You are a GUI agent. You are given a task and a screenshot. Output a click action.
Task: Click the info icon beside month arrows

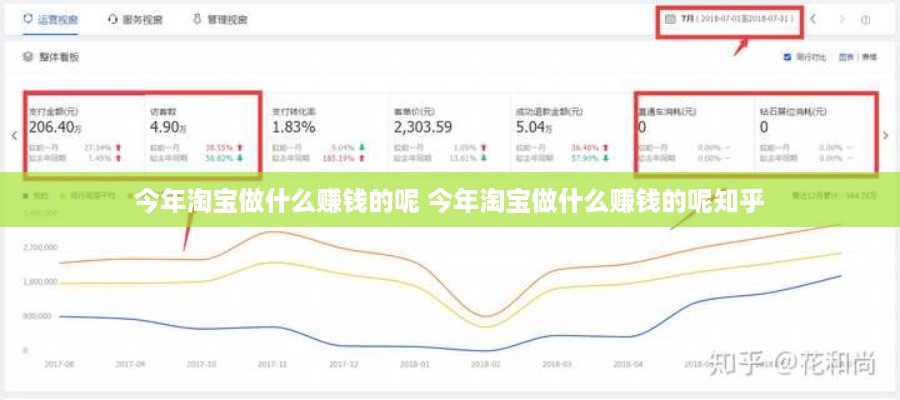[865, 20]
